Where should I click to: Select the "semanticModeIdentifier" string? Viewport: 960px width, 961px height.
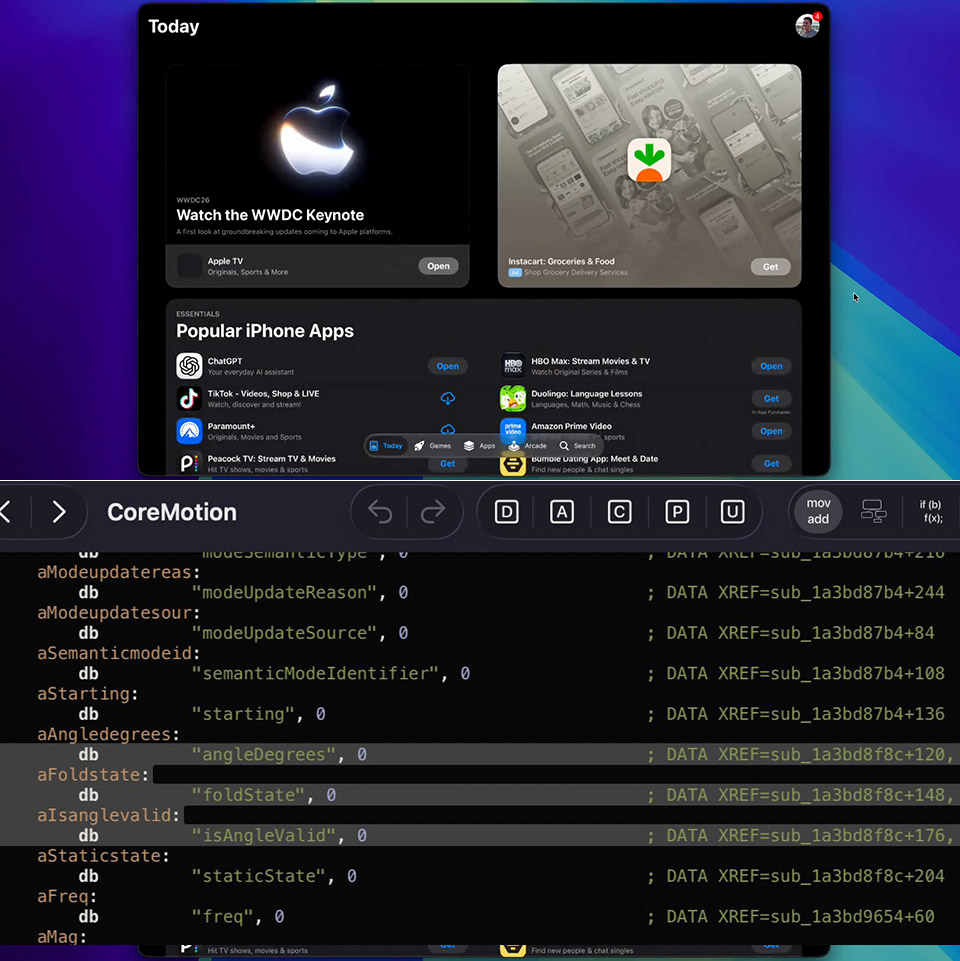[314, 674]
